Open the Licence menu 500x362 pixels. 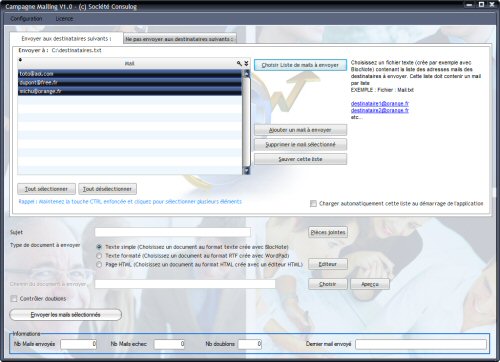(x=64, y=19)
